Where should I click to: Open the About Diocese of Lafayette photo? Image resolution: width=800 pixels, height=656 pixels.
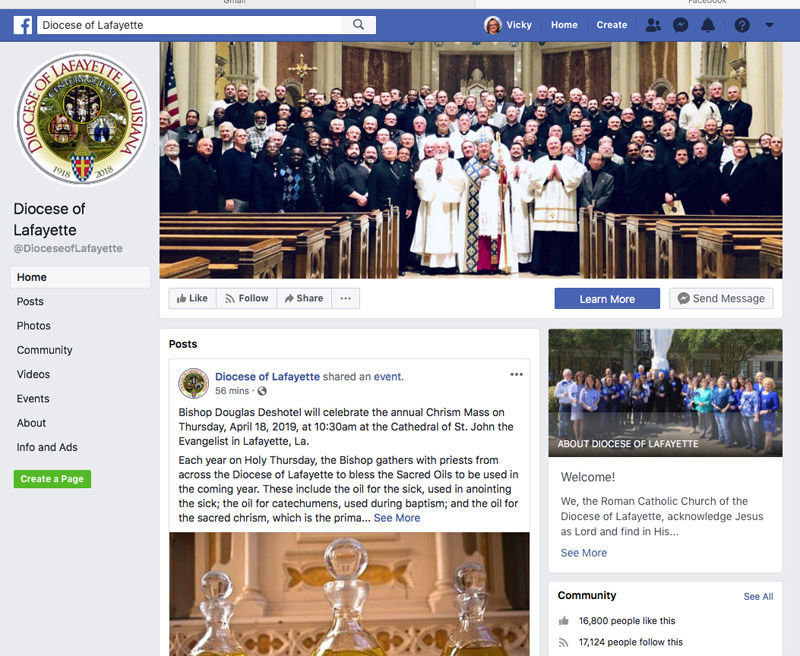[665, 393]
